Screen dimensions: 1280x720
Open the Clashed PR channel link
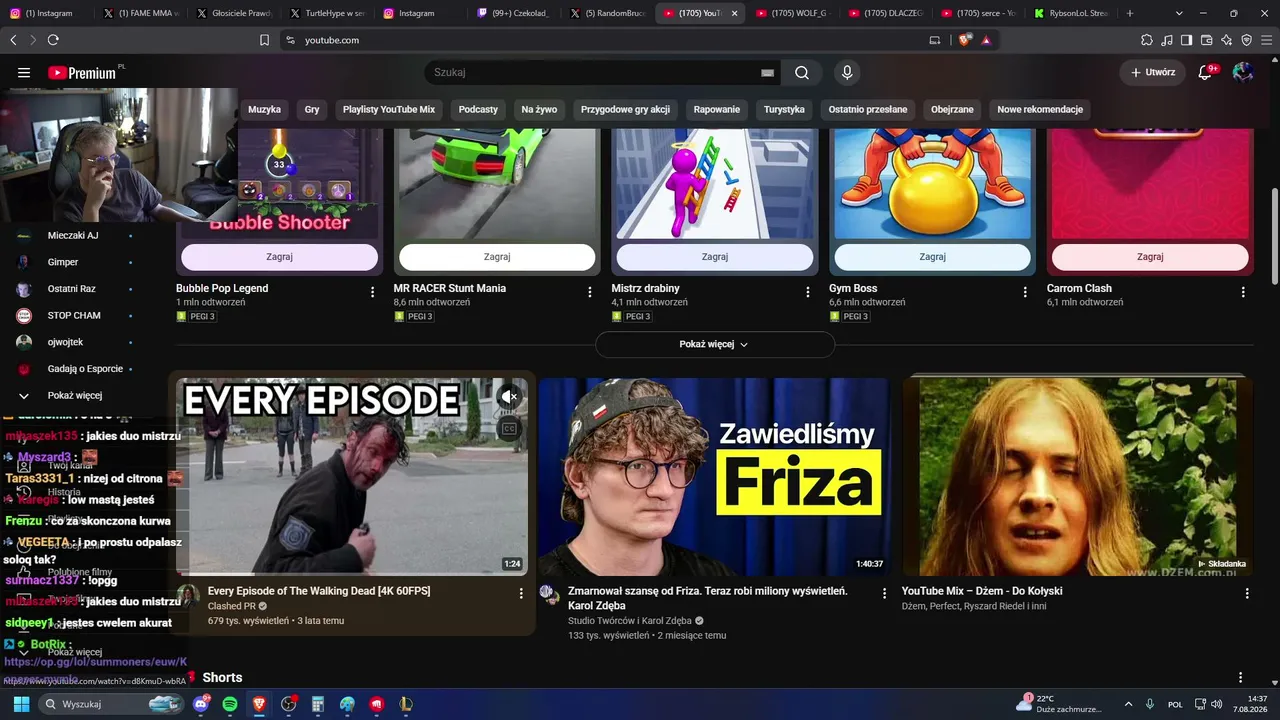(231, 606)
